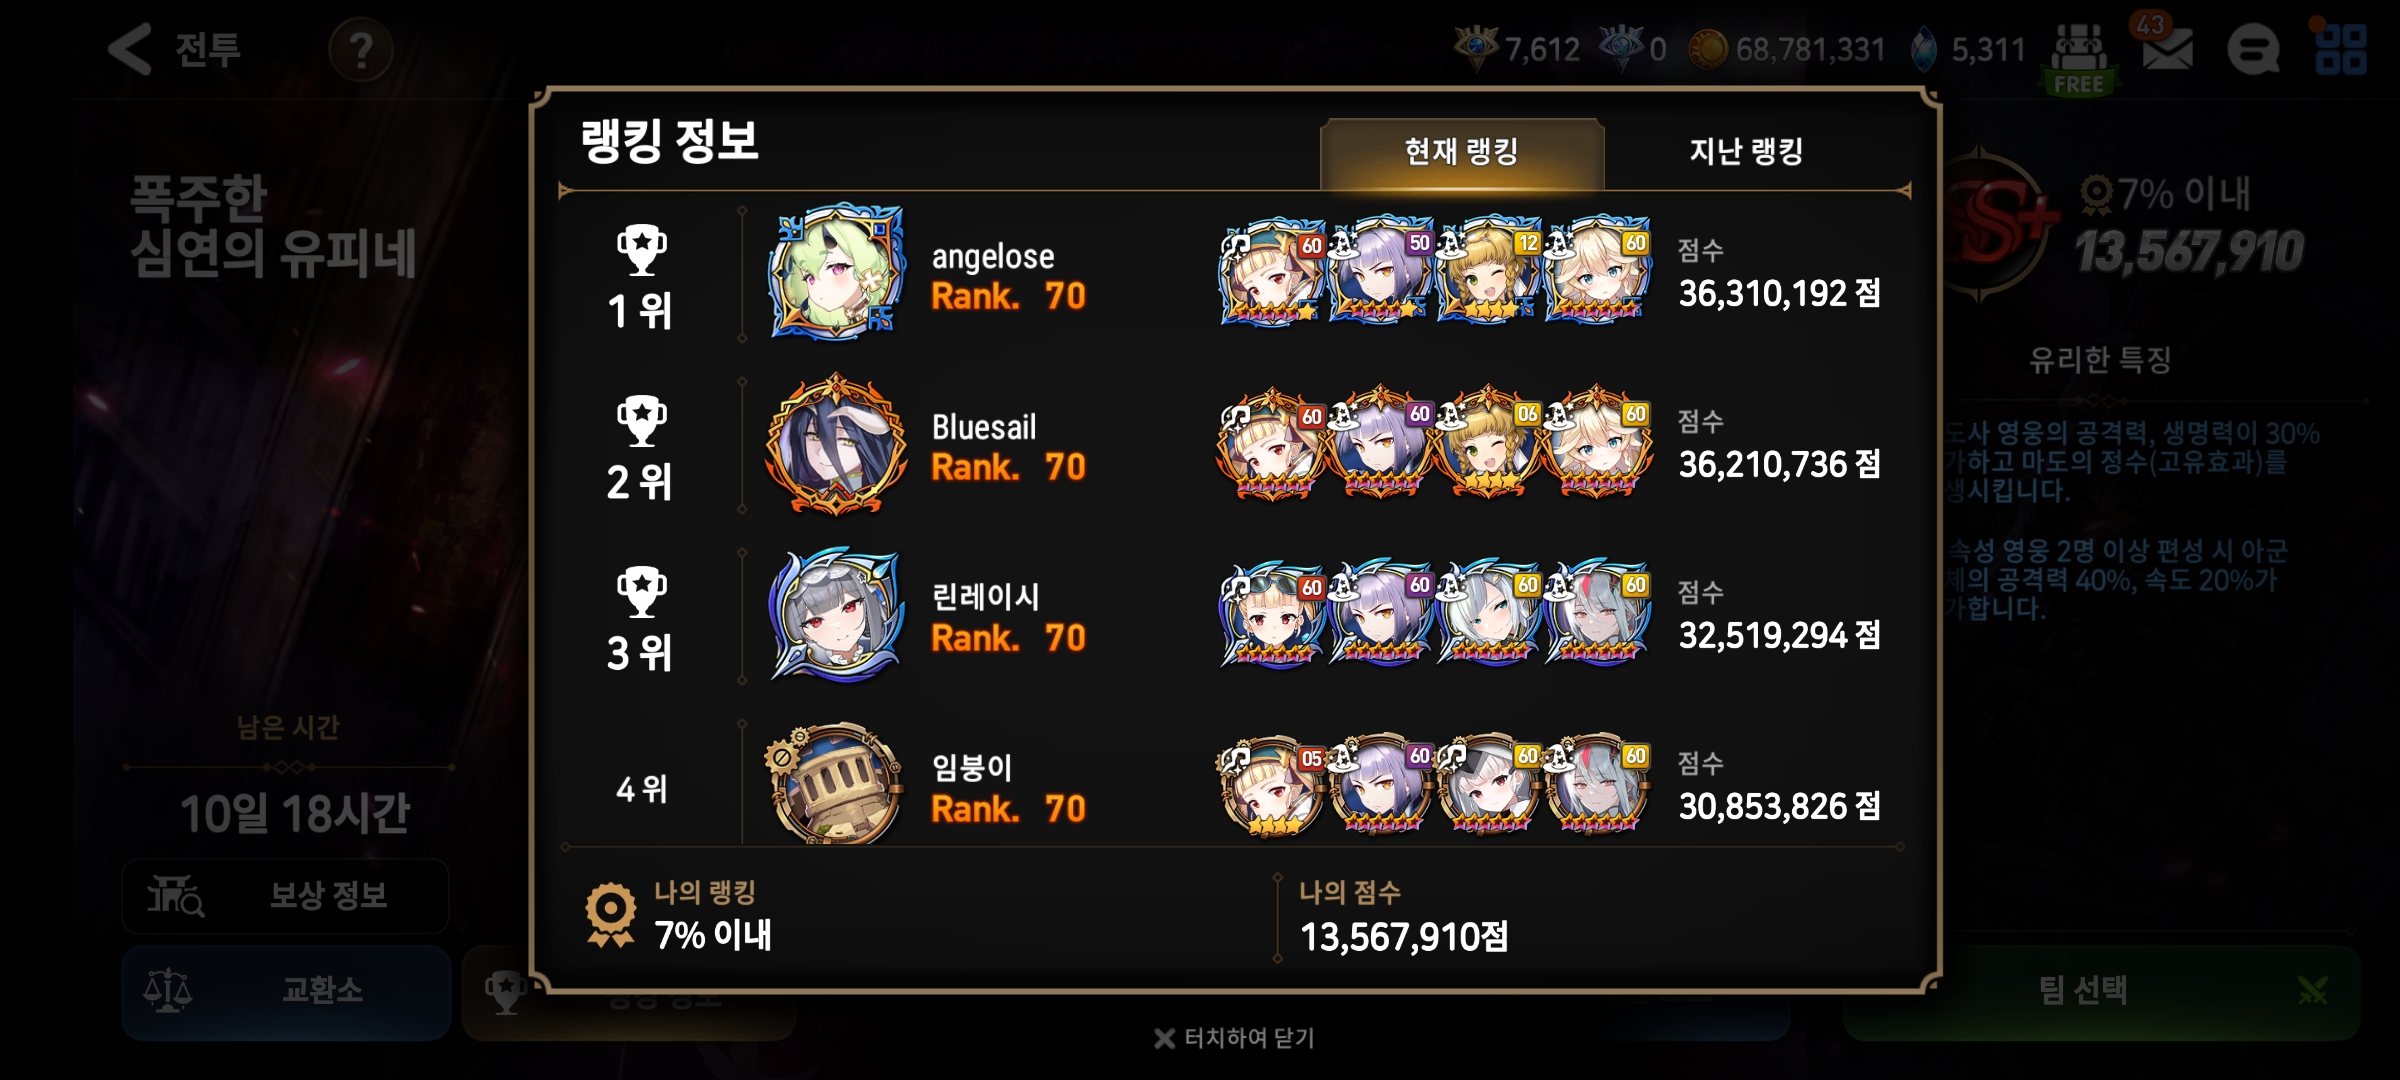The width and height of the screenshot is (2400, 1080).
Task: Open angelose's player avatar
Action: (x=837, y=273)
